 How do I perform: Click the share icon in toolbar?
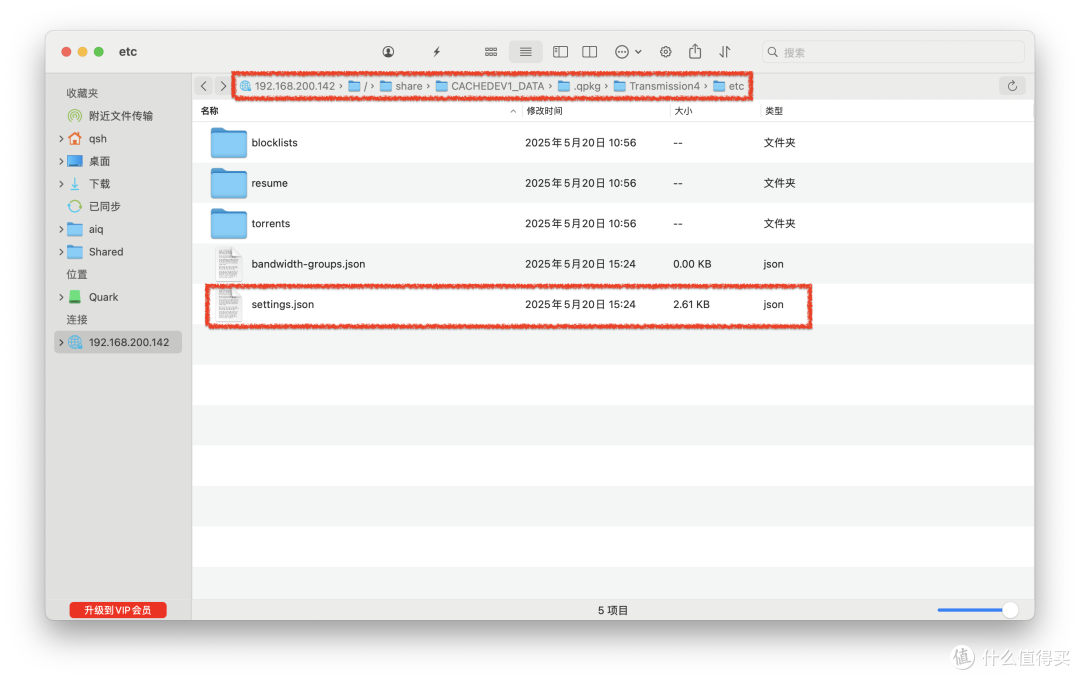(x=696, y=52)
